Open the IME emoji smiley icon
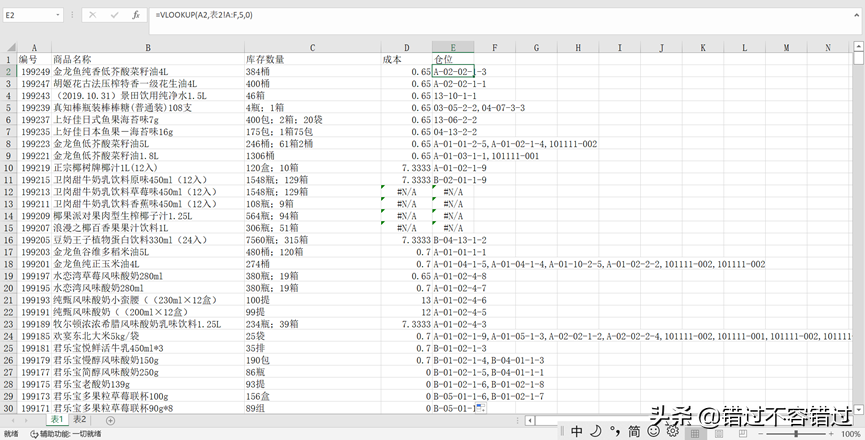This screenshot has height=440, width=865. (x=653, y=431)
